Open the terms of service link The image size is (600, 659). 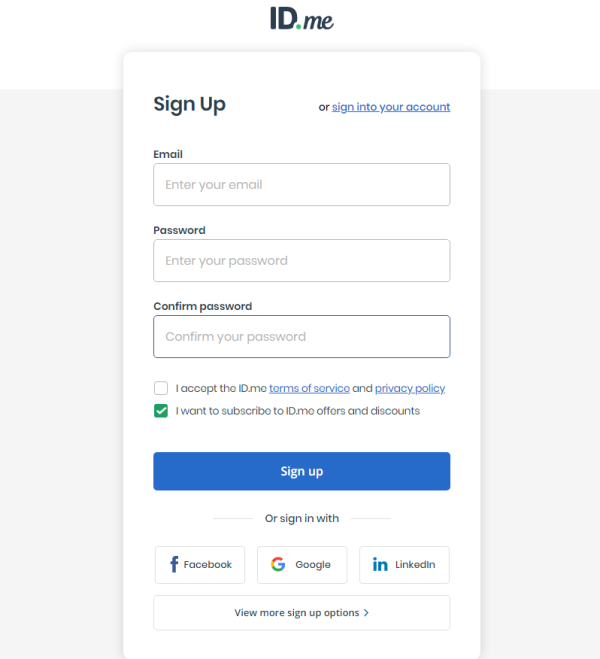click(309, 388)
